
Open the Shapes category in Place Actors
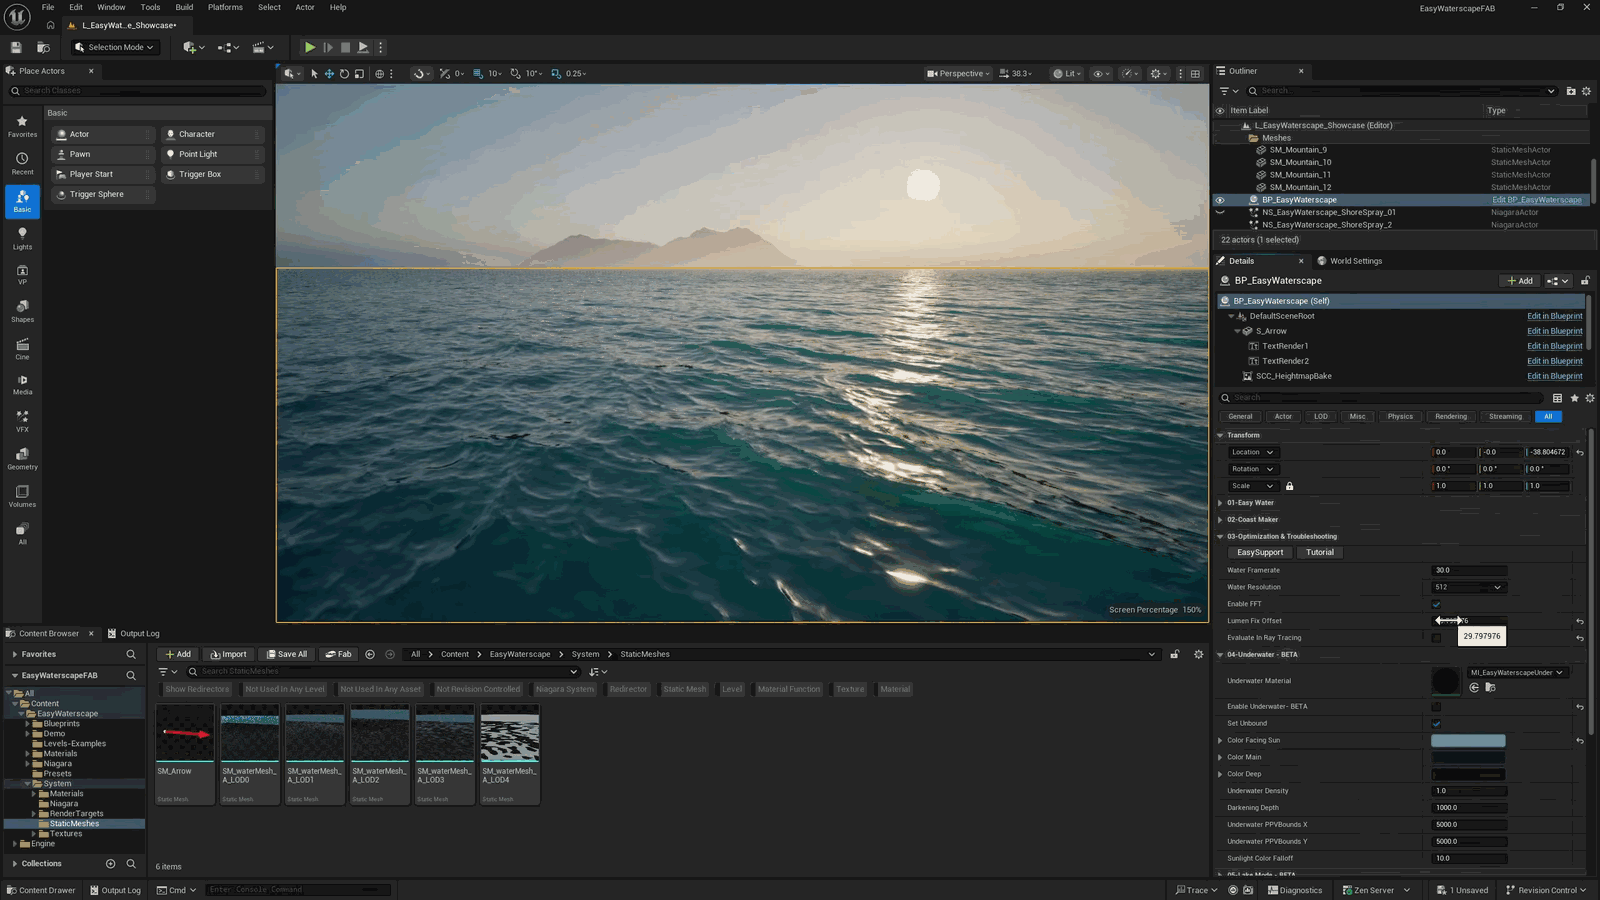[x=22, y=311]
